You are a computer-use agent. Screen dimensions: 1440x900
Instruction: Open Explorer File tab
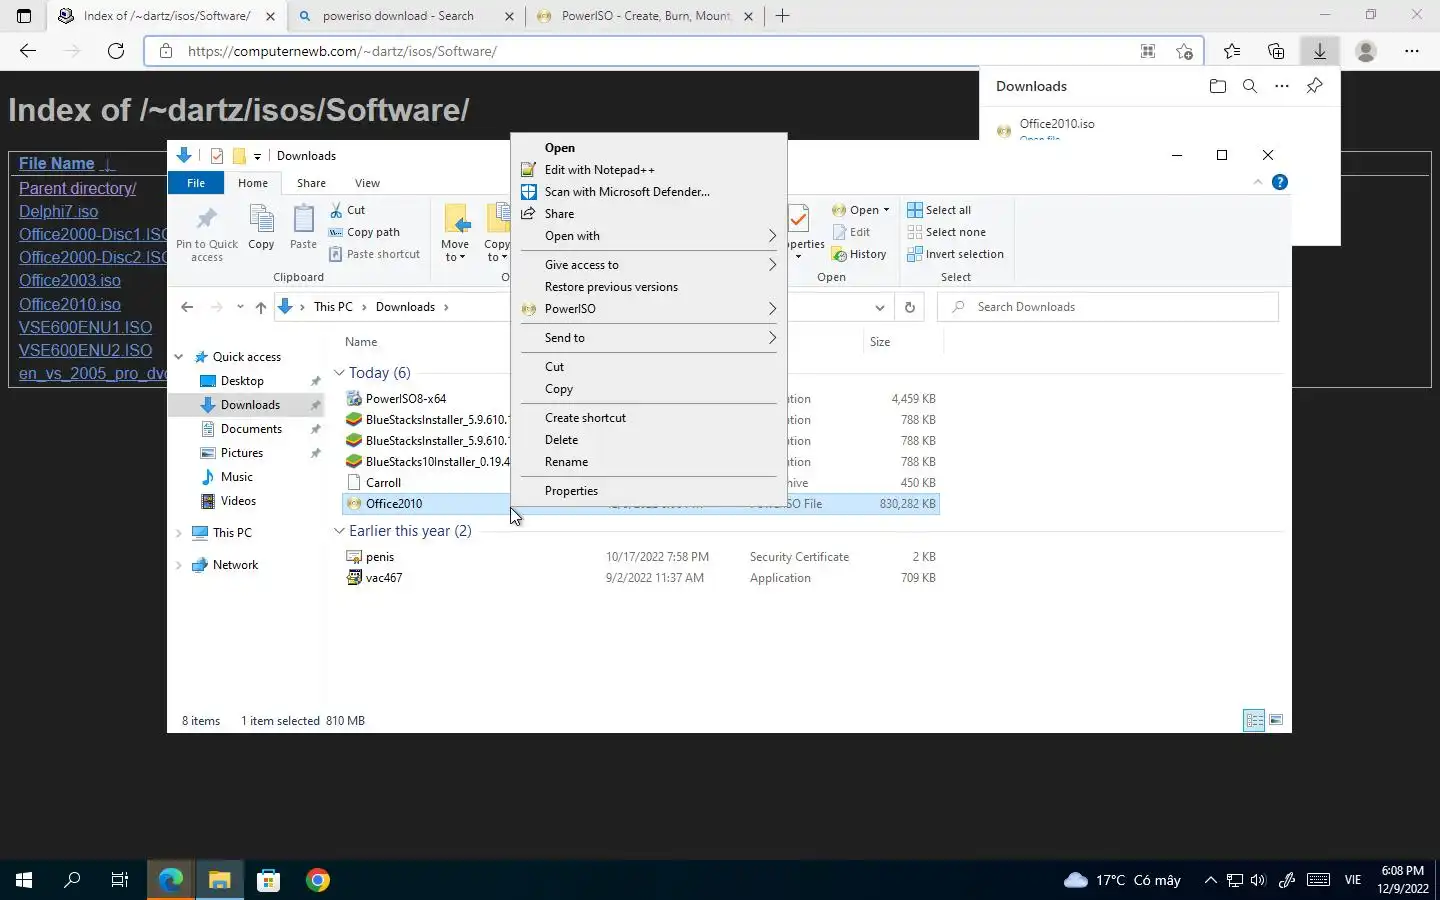196,183
